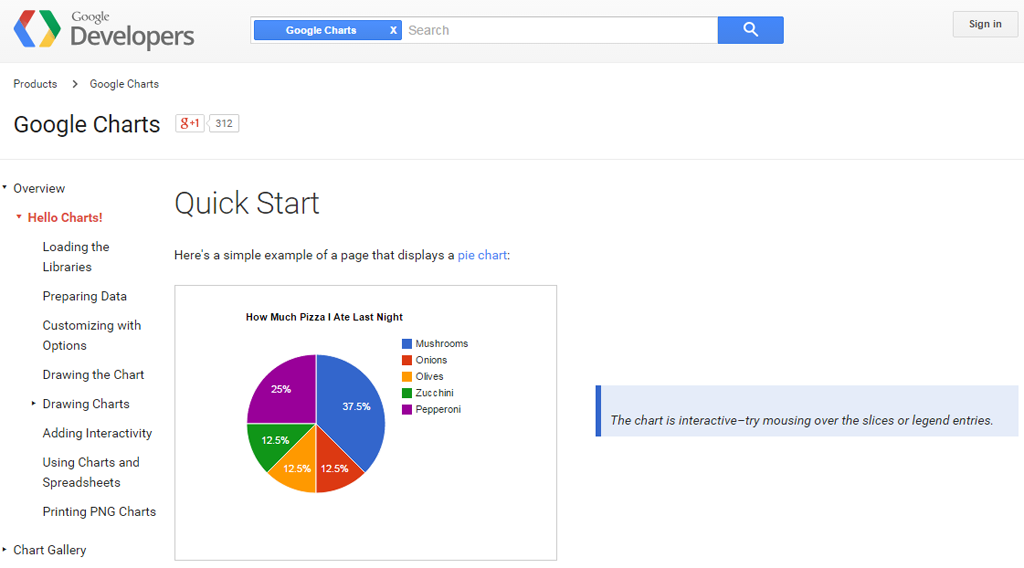Open Adding Interactivity sidebar item

pyautogui.click(x=97, y=434)
